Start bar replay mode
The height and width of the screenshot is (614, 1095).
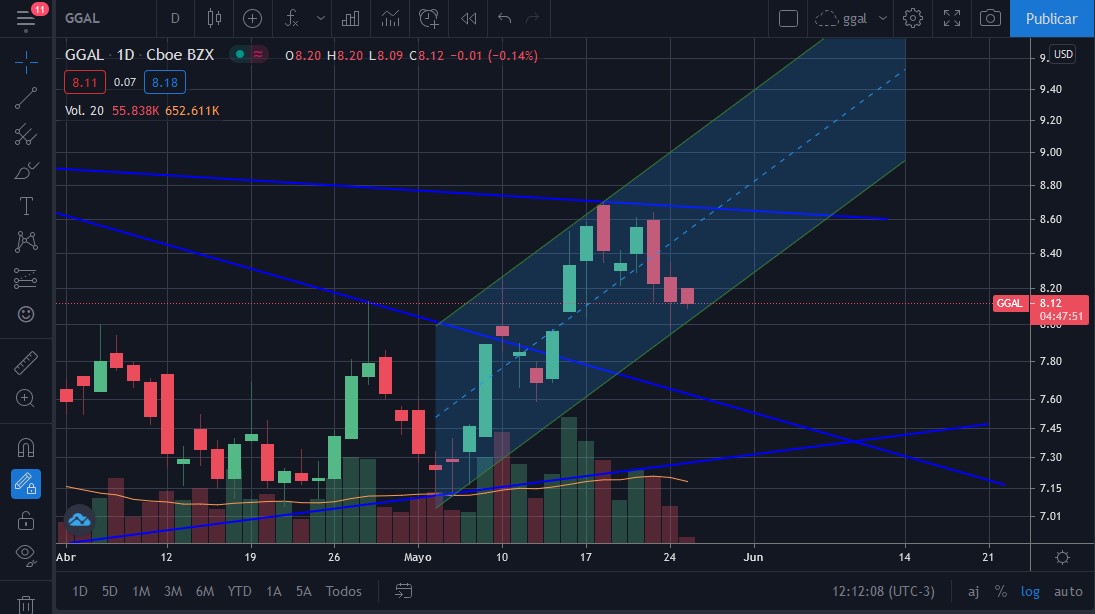click(x=469, y=19)
